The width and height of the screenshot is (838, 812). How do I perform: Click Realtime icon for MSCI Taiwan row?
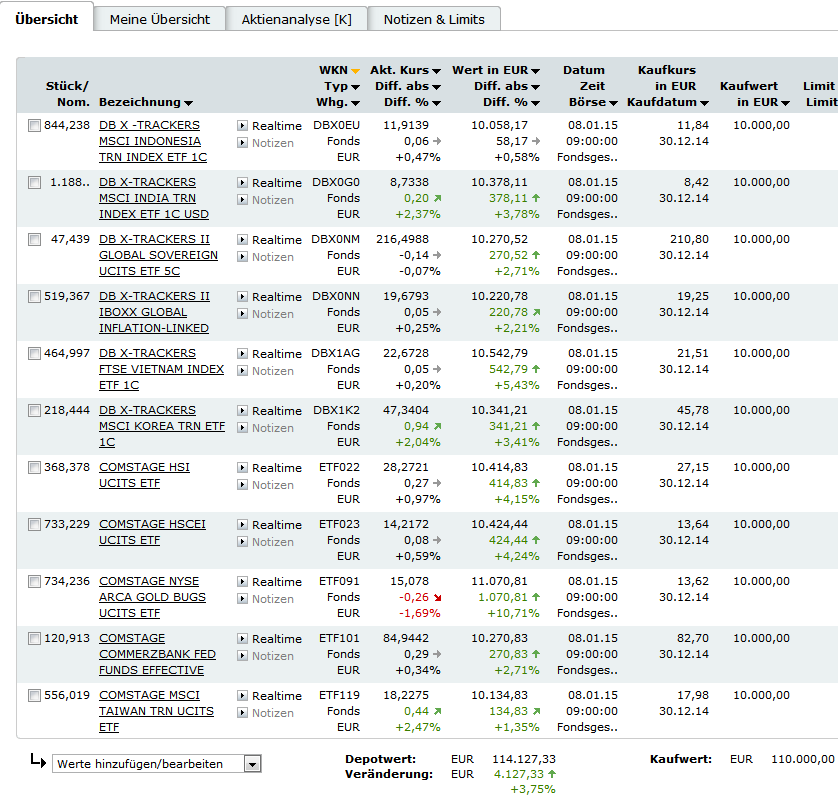pyautogui.click(x=242, y=695)
